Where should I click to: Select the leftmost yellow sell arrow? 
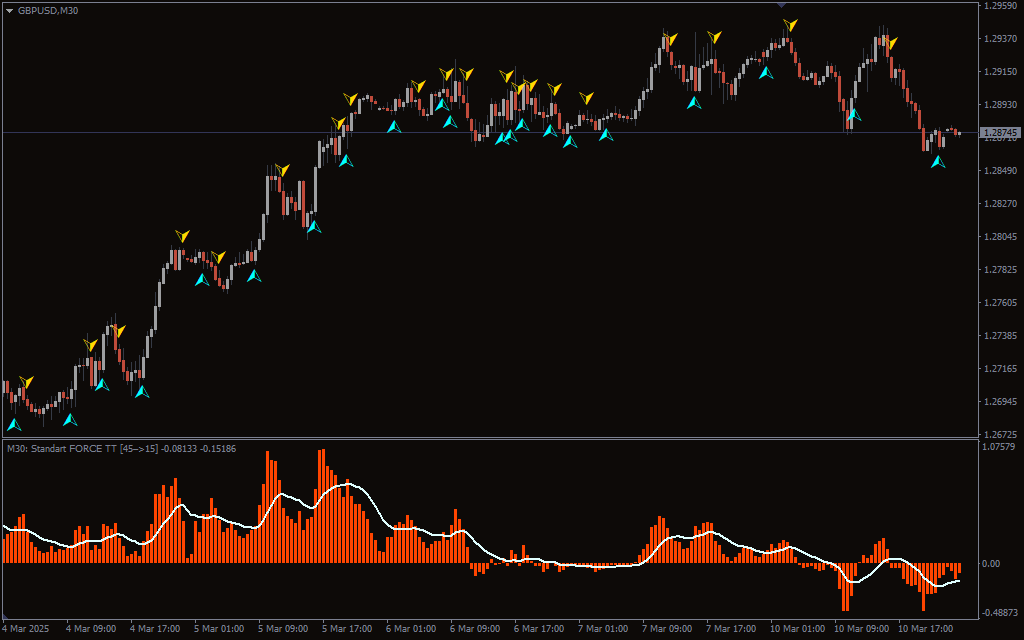27,382
